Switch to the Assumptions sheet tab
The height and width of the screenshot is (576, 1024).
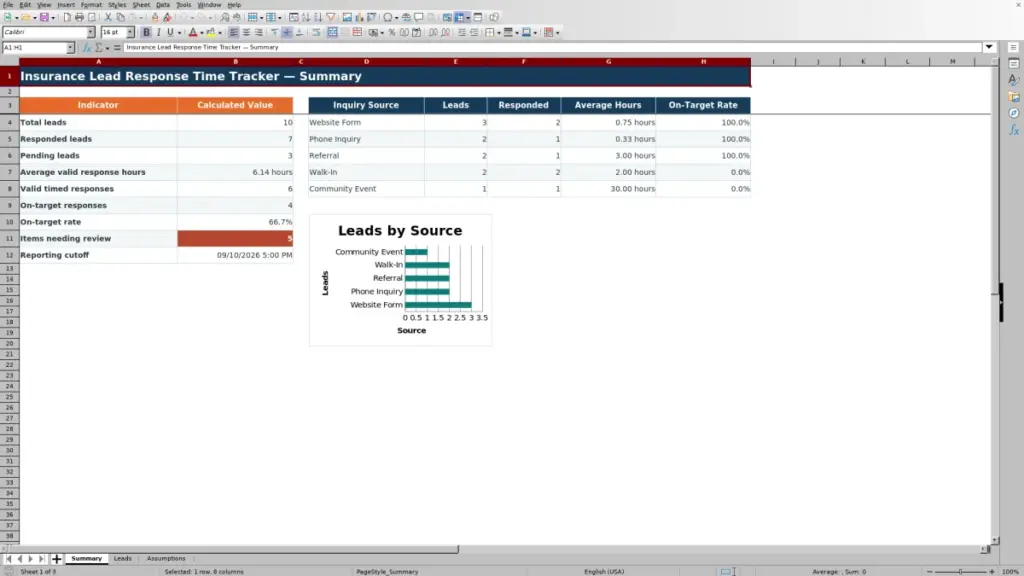click(166, 558)
